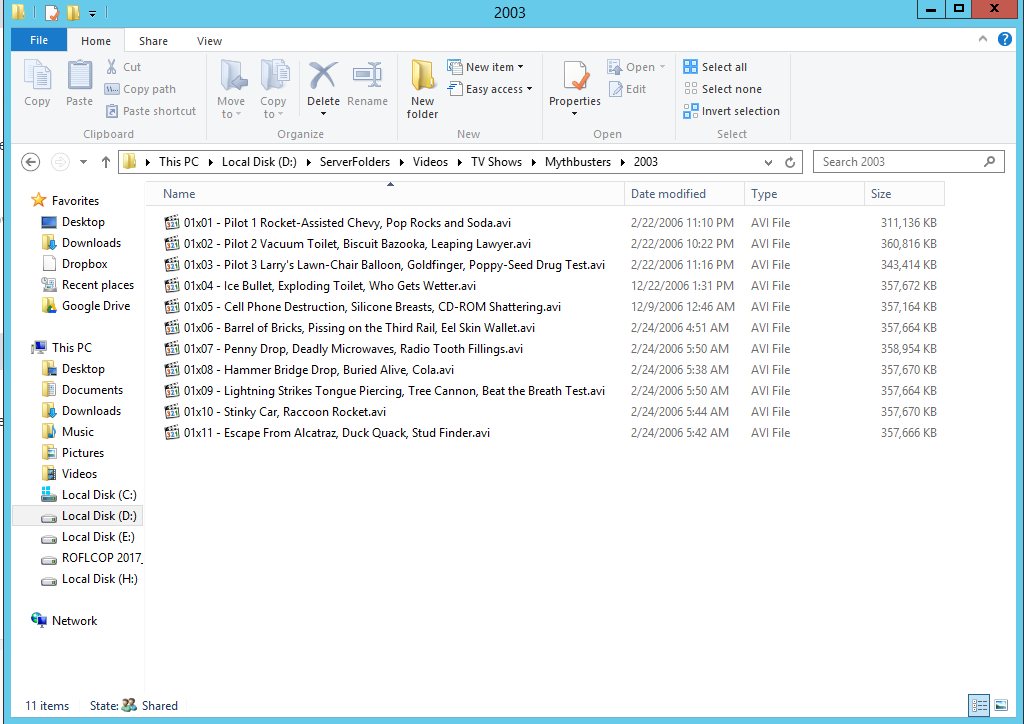
Task: Switch to the View ribbon tab
Action: click(x=209, y=41)
